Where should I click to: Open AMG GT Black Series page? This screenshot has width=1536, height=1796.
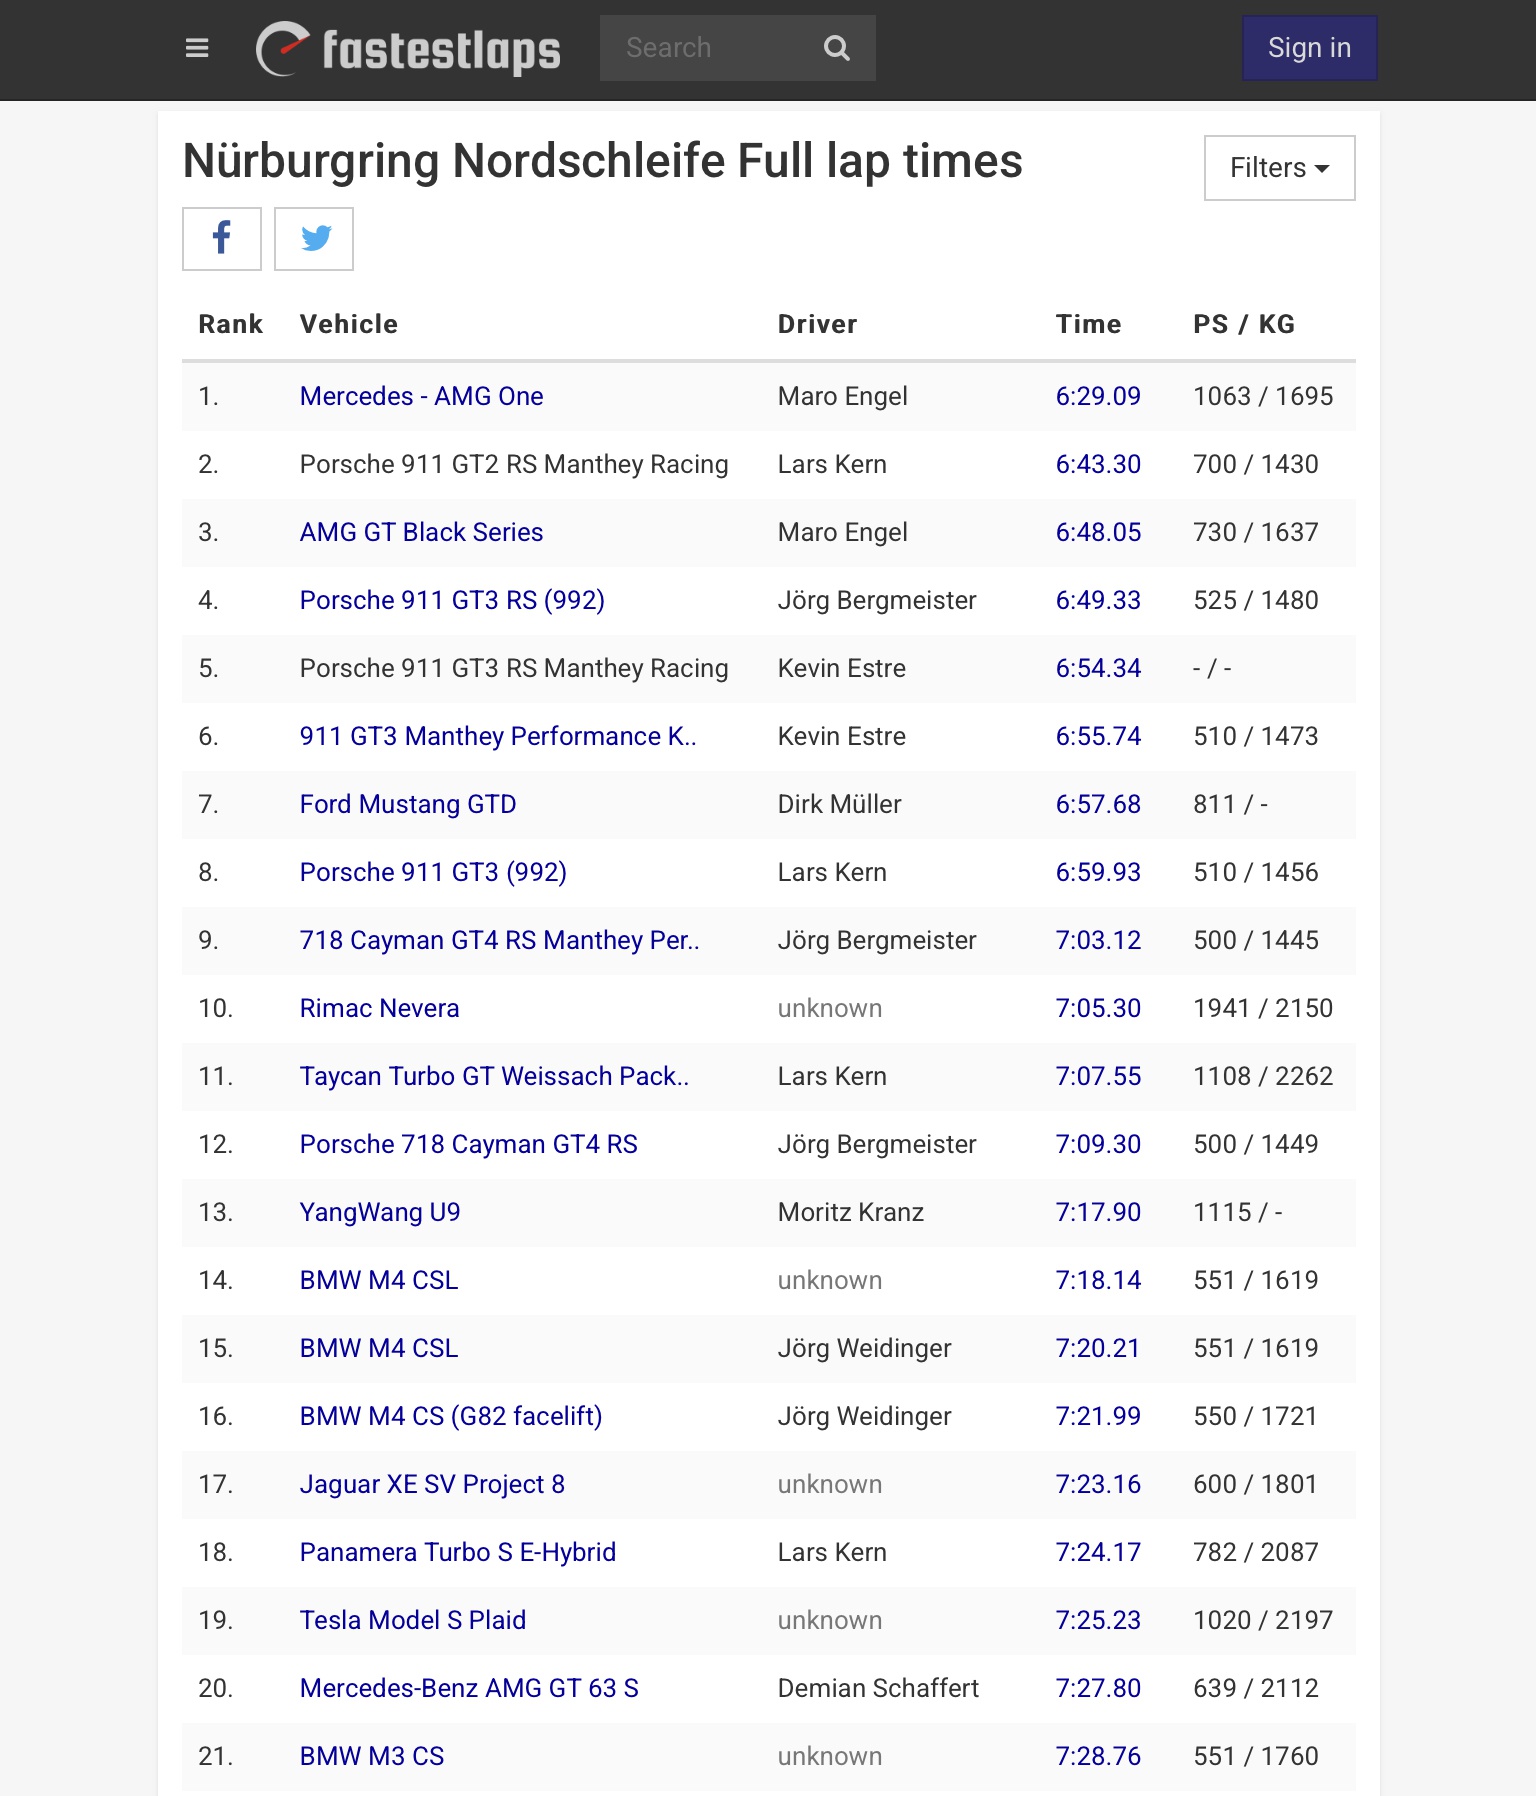pyautogui.click(x=421, y=532)
